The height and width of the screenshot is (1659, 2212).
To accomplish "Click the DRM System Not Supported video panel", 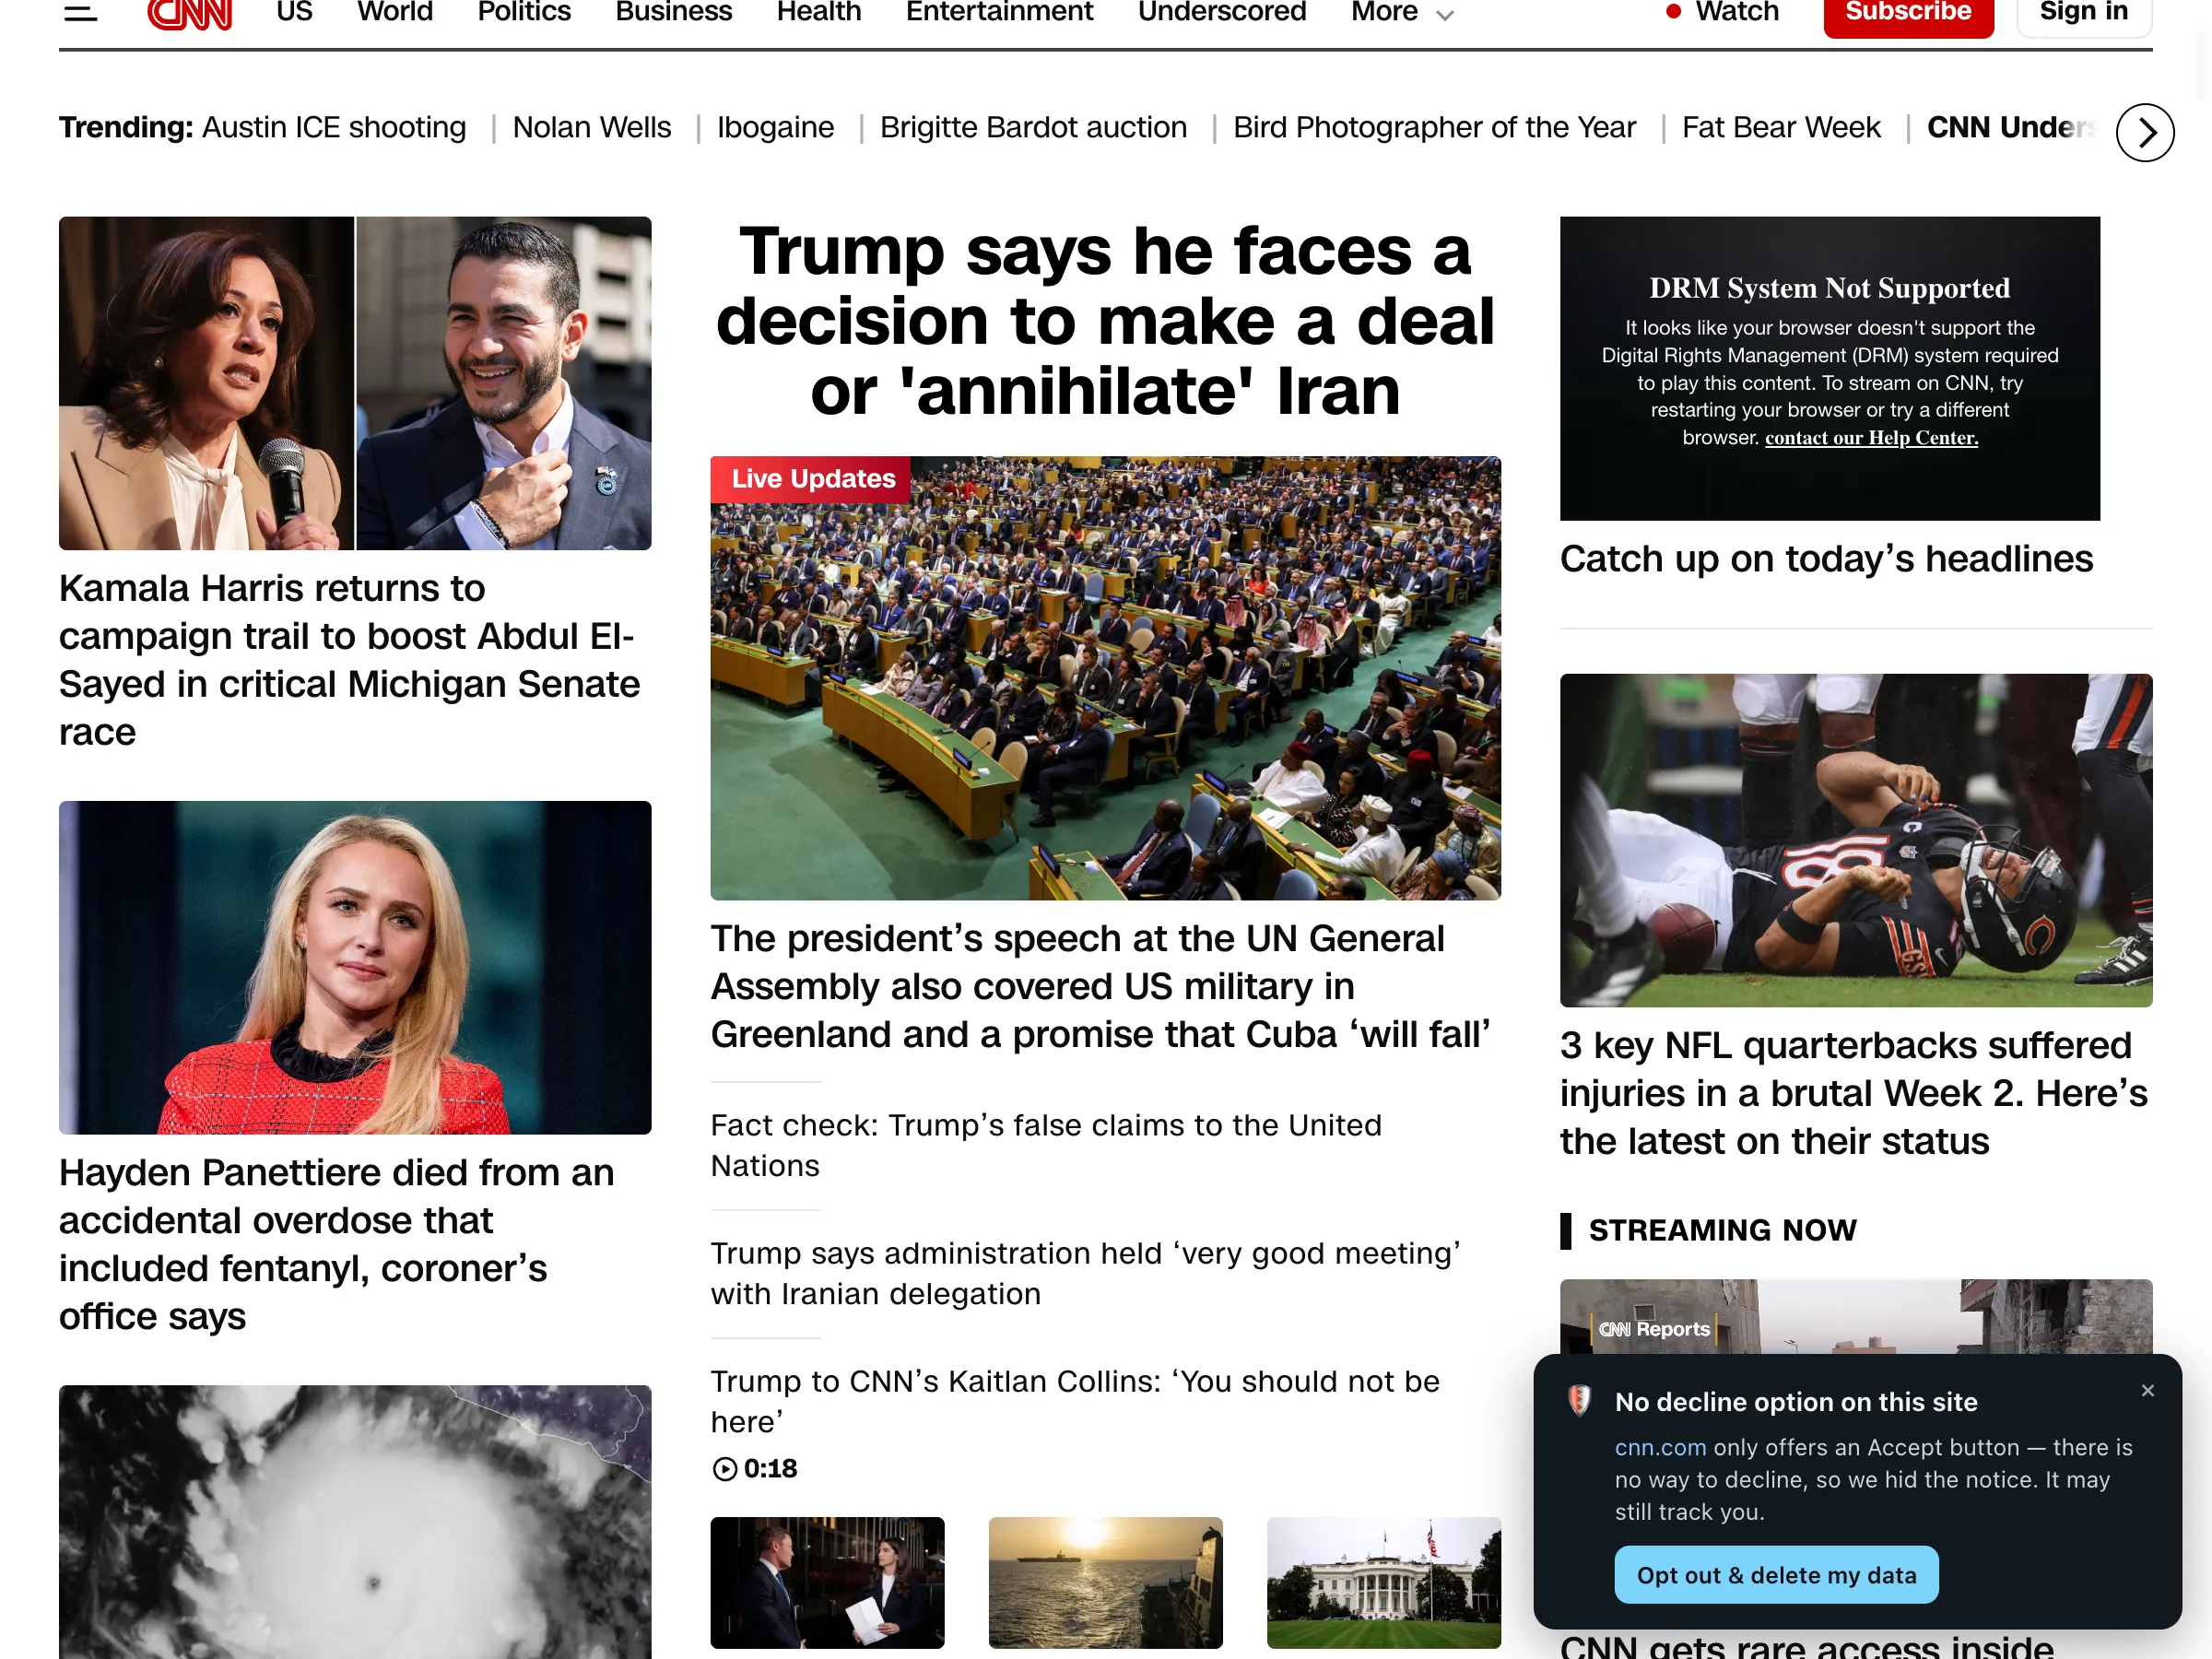I will (x=1830, y=368).
